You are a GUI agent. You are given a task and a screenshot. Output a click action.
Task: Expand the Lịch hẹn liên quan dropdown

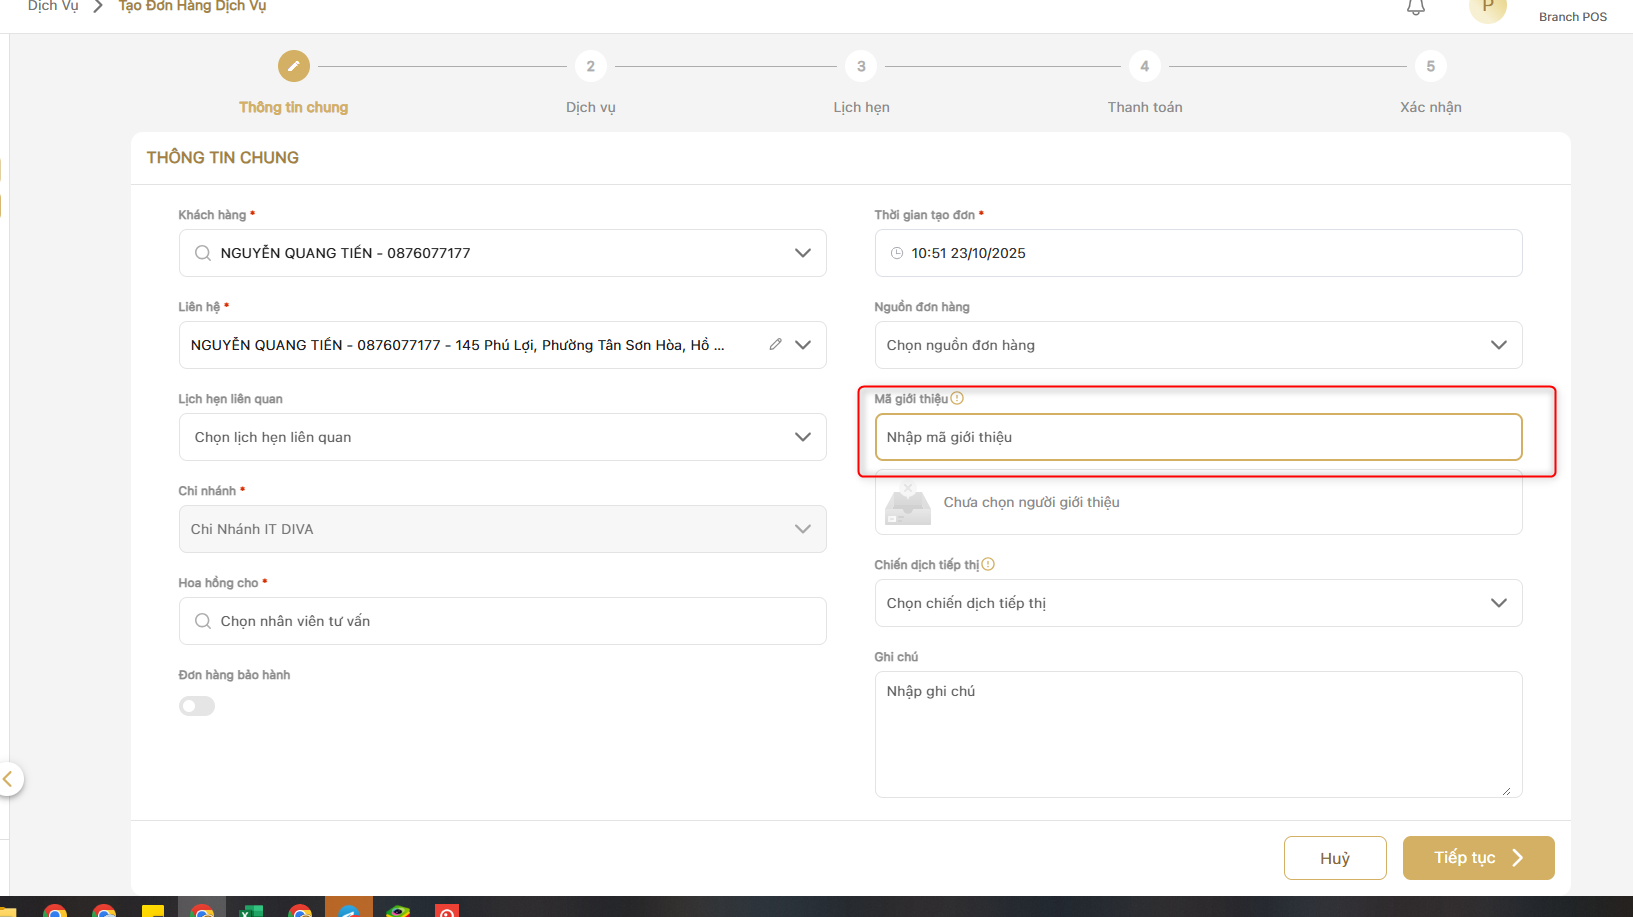pos(802,437)
